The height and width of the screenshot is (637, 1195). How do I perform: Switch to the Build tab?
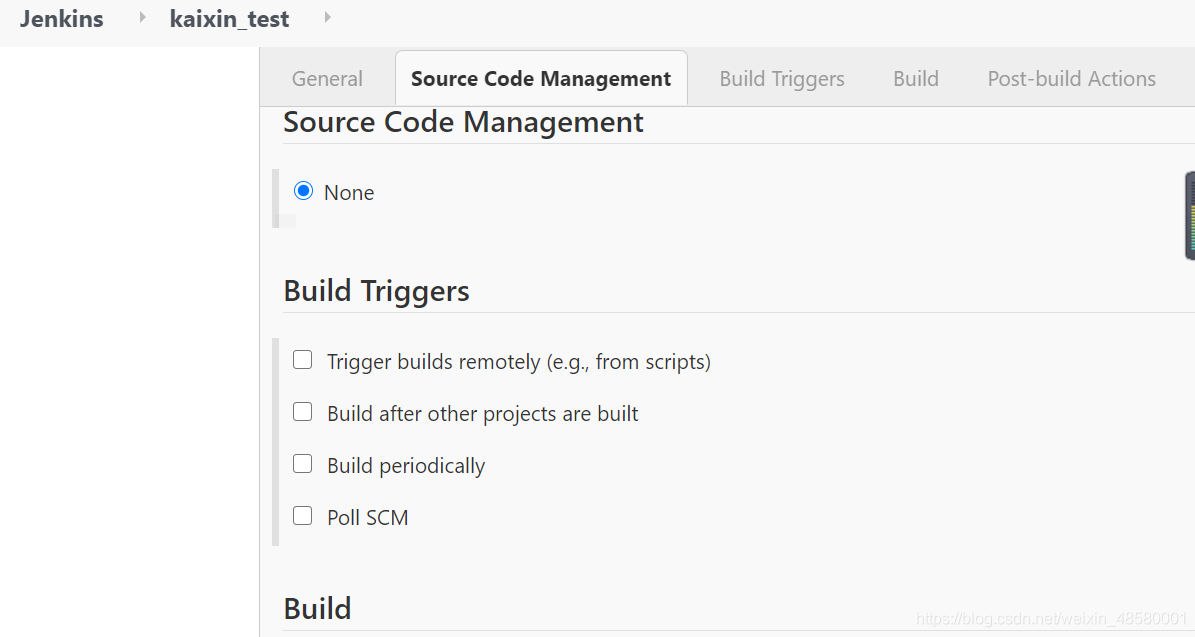coord(915,78)
